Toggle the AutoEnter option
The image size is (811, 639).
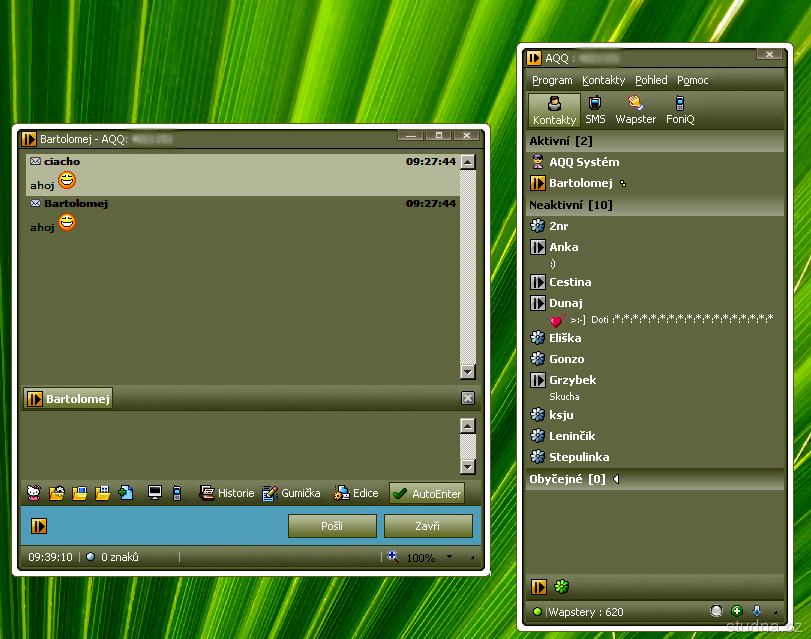pos(427,493)
